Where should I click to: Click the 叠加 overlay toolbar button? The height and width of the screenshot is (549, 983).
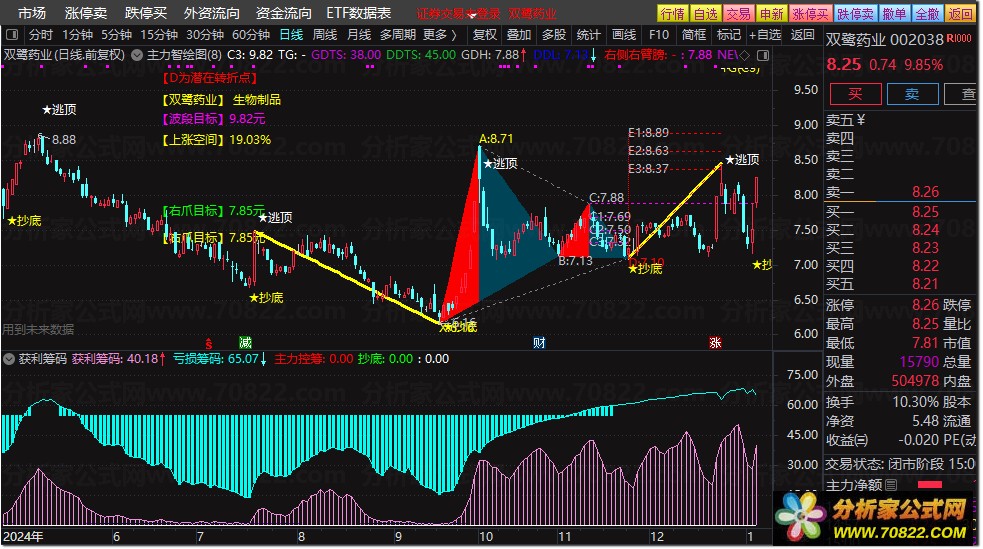tap(518, 35)
